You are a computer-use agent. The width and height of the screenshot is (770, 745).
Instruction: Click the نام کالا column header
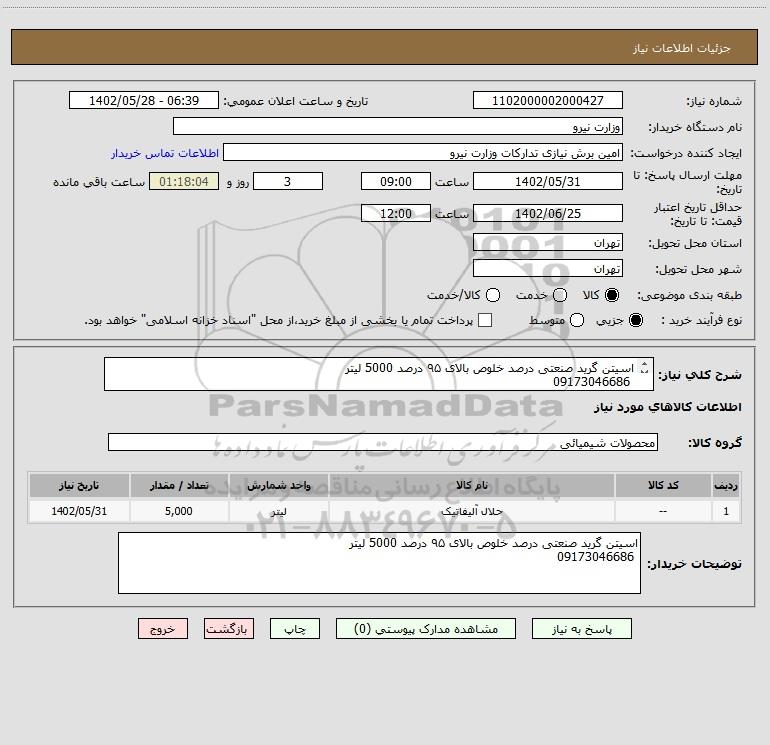coord(471,485)
